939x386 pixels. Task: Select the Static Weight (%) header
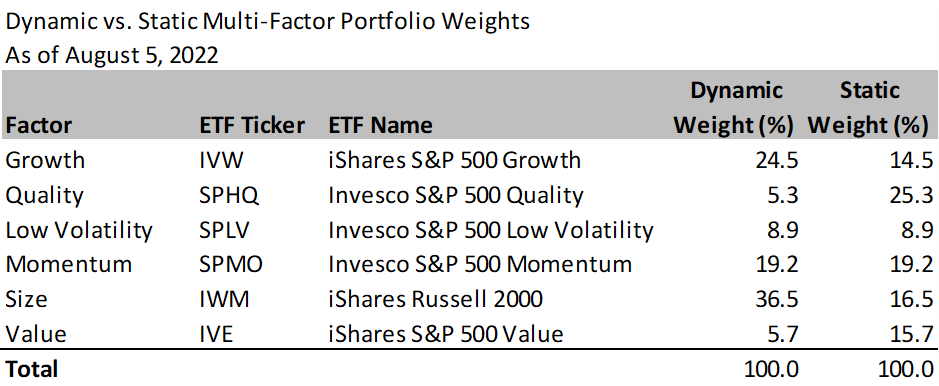tap(868, 108)
